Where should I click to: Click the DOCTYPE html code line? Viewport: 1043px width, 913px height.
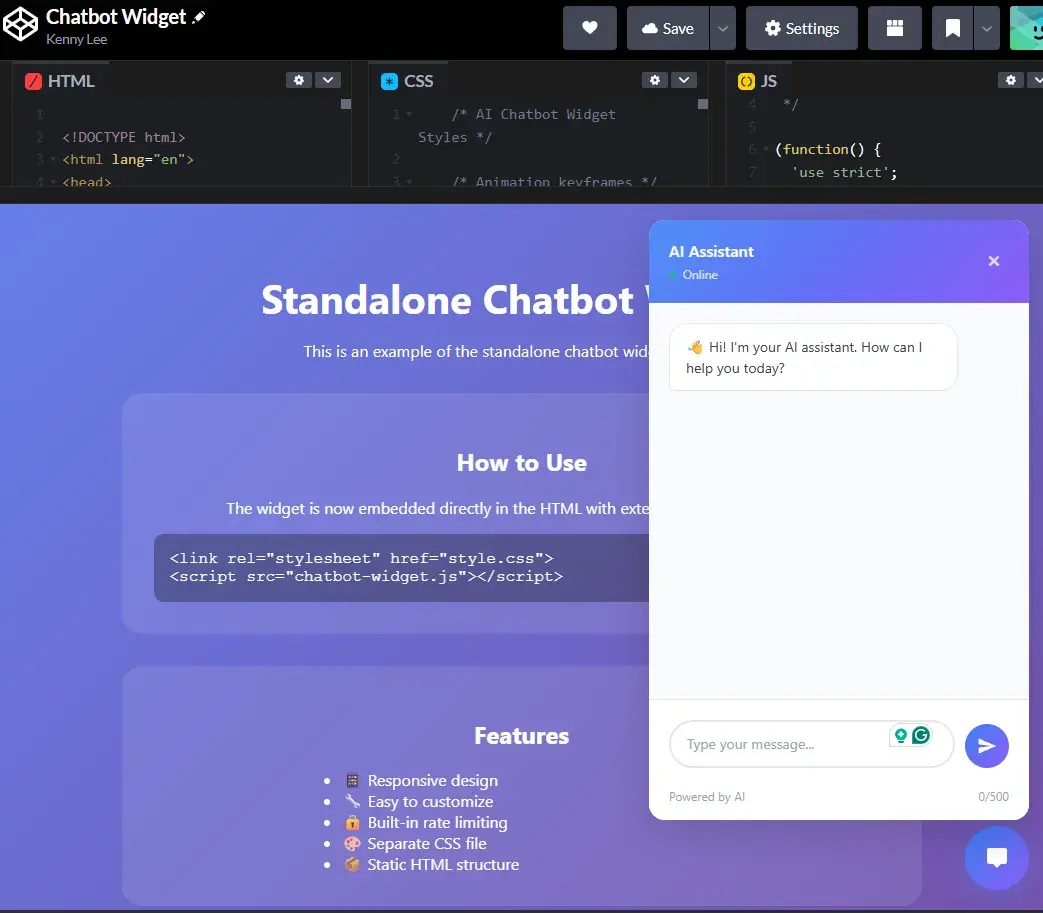tap(124, 137)
